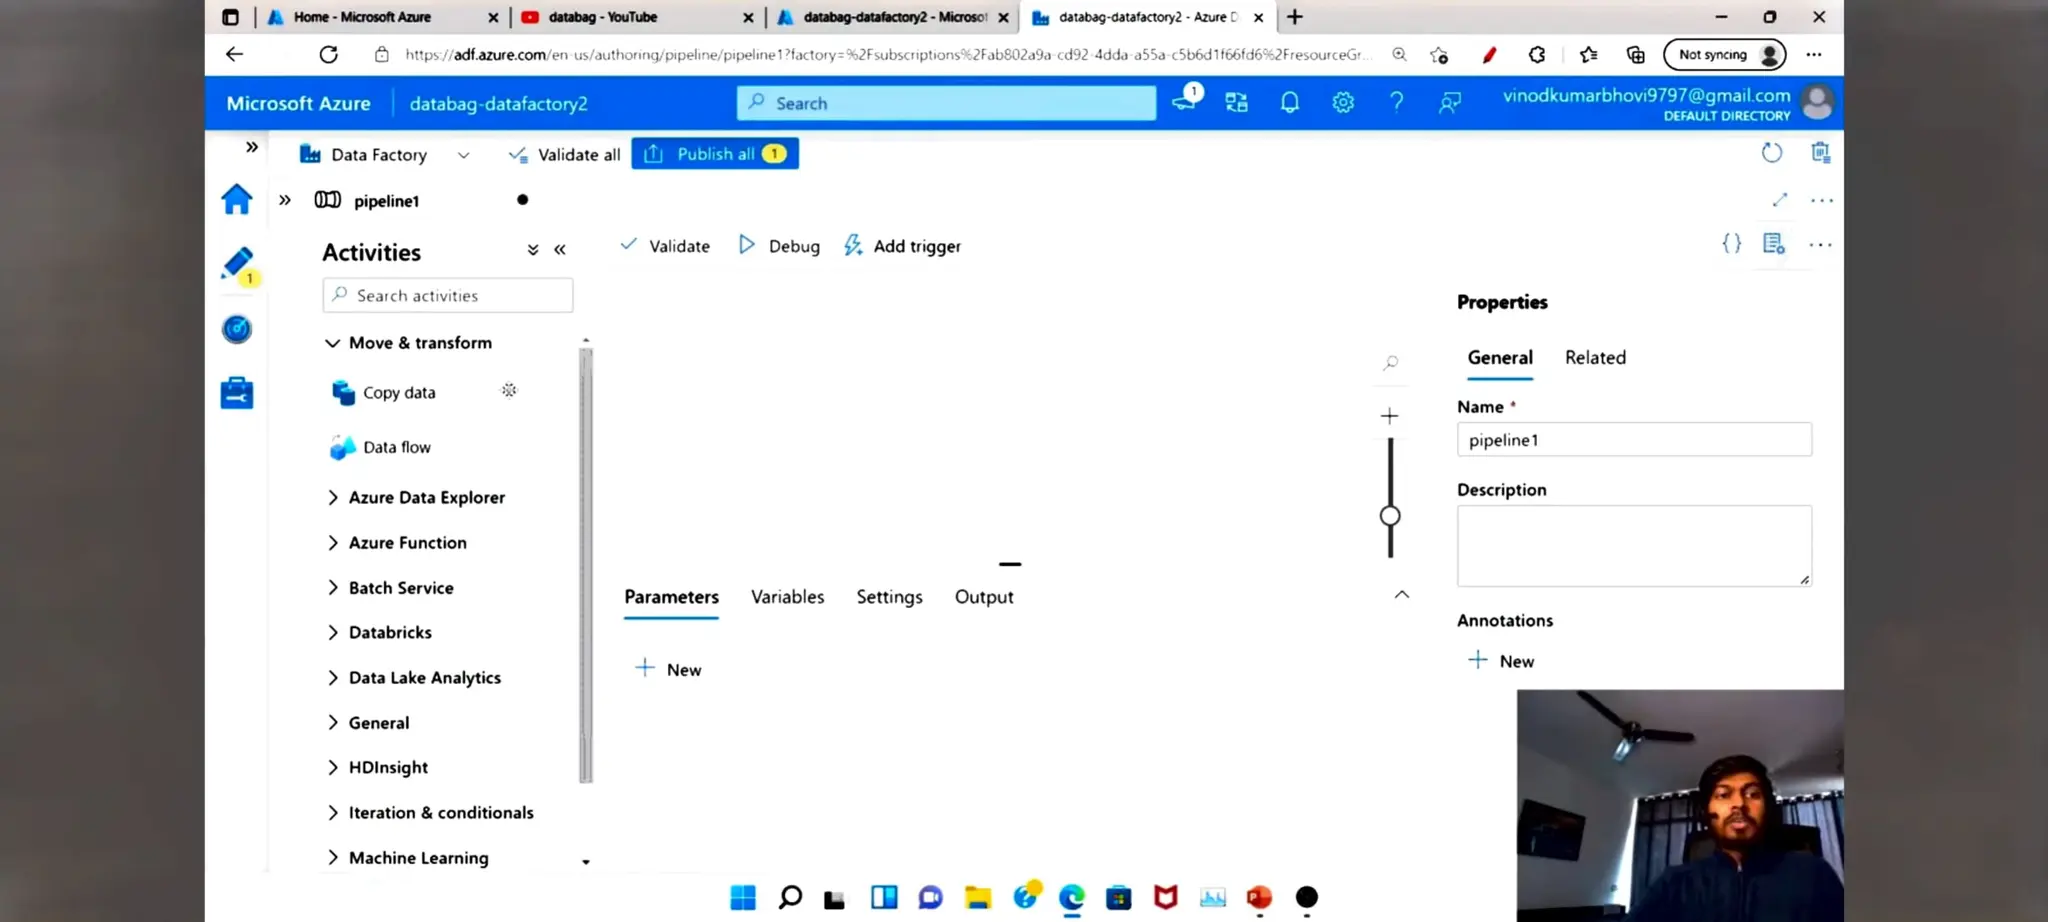Open the pipeline JSON code view
The height and width of the screenshot is (922, 2048).
pyautogui.click(x=1731, y=243)
